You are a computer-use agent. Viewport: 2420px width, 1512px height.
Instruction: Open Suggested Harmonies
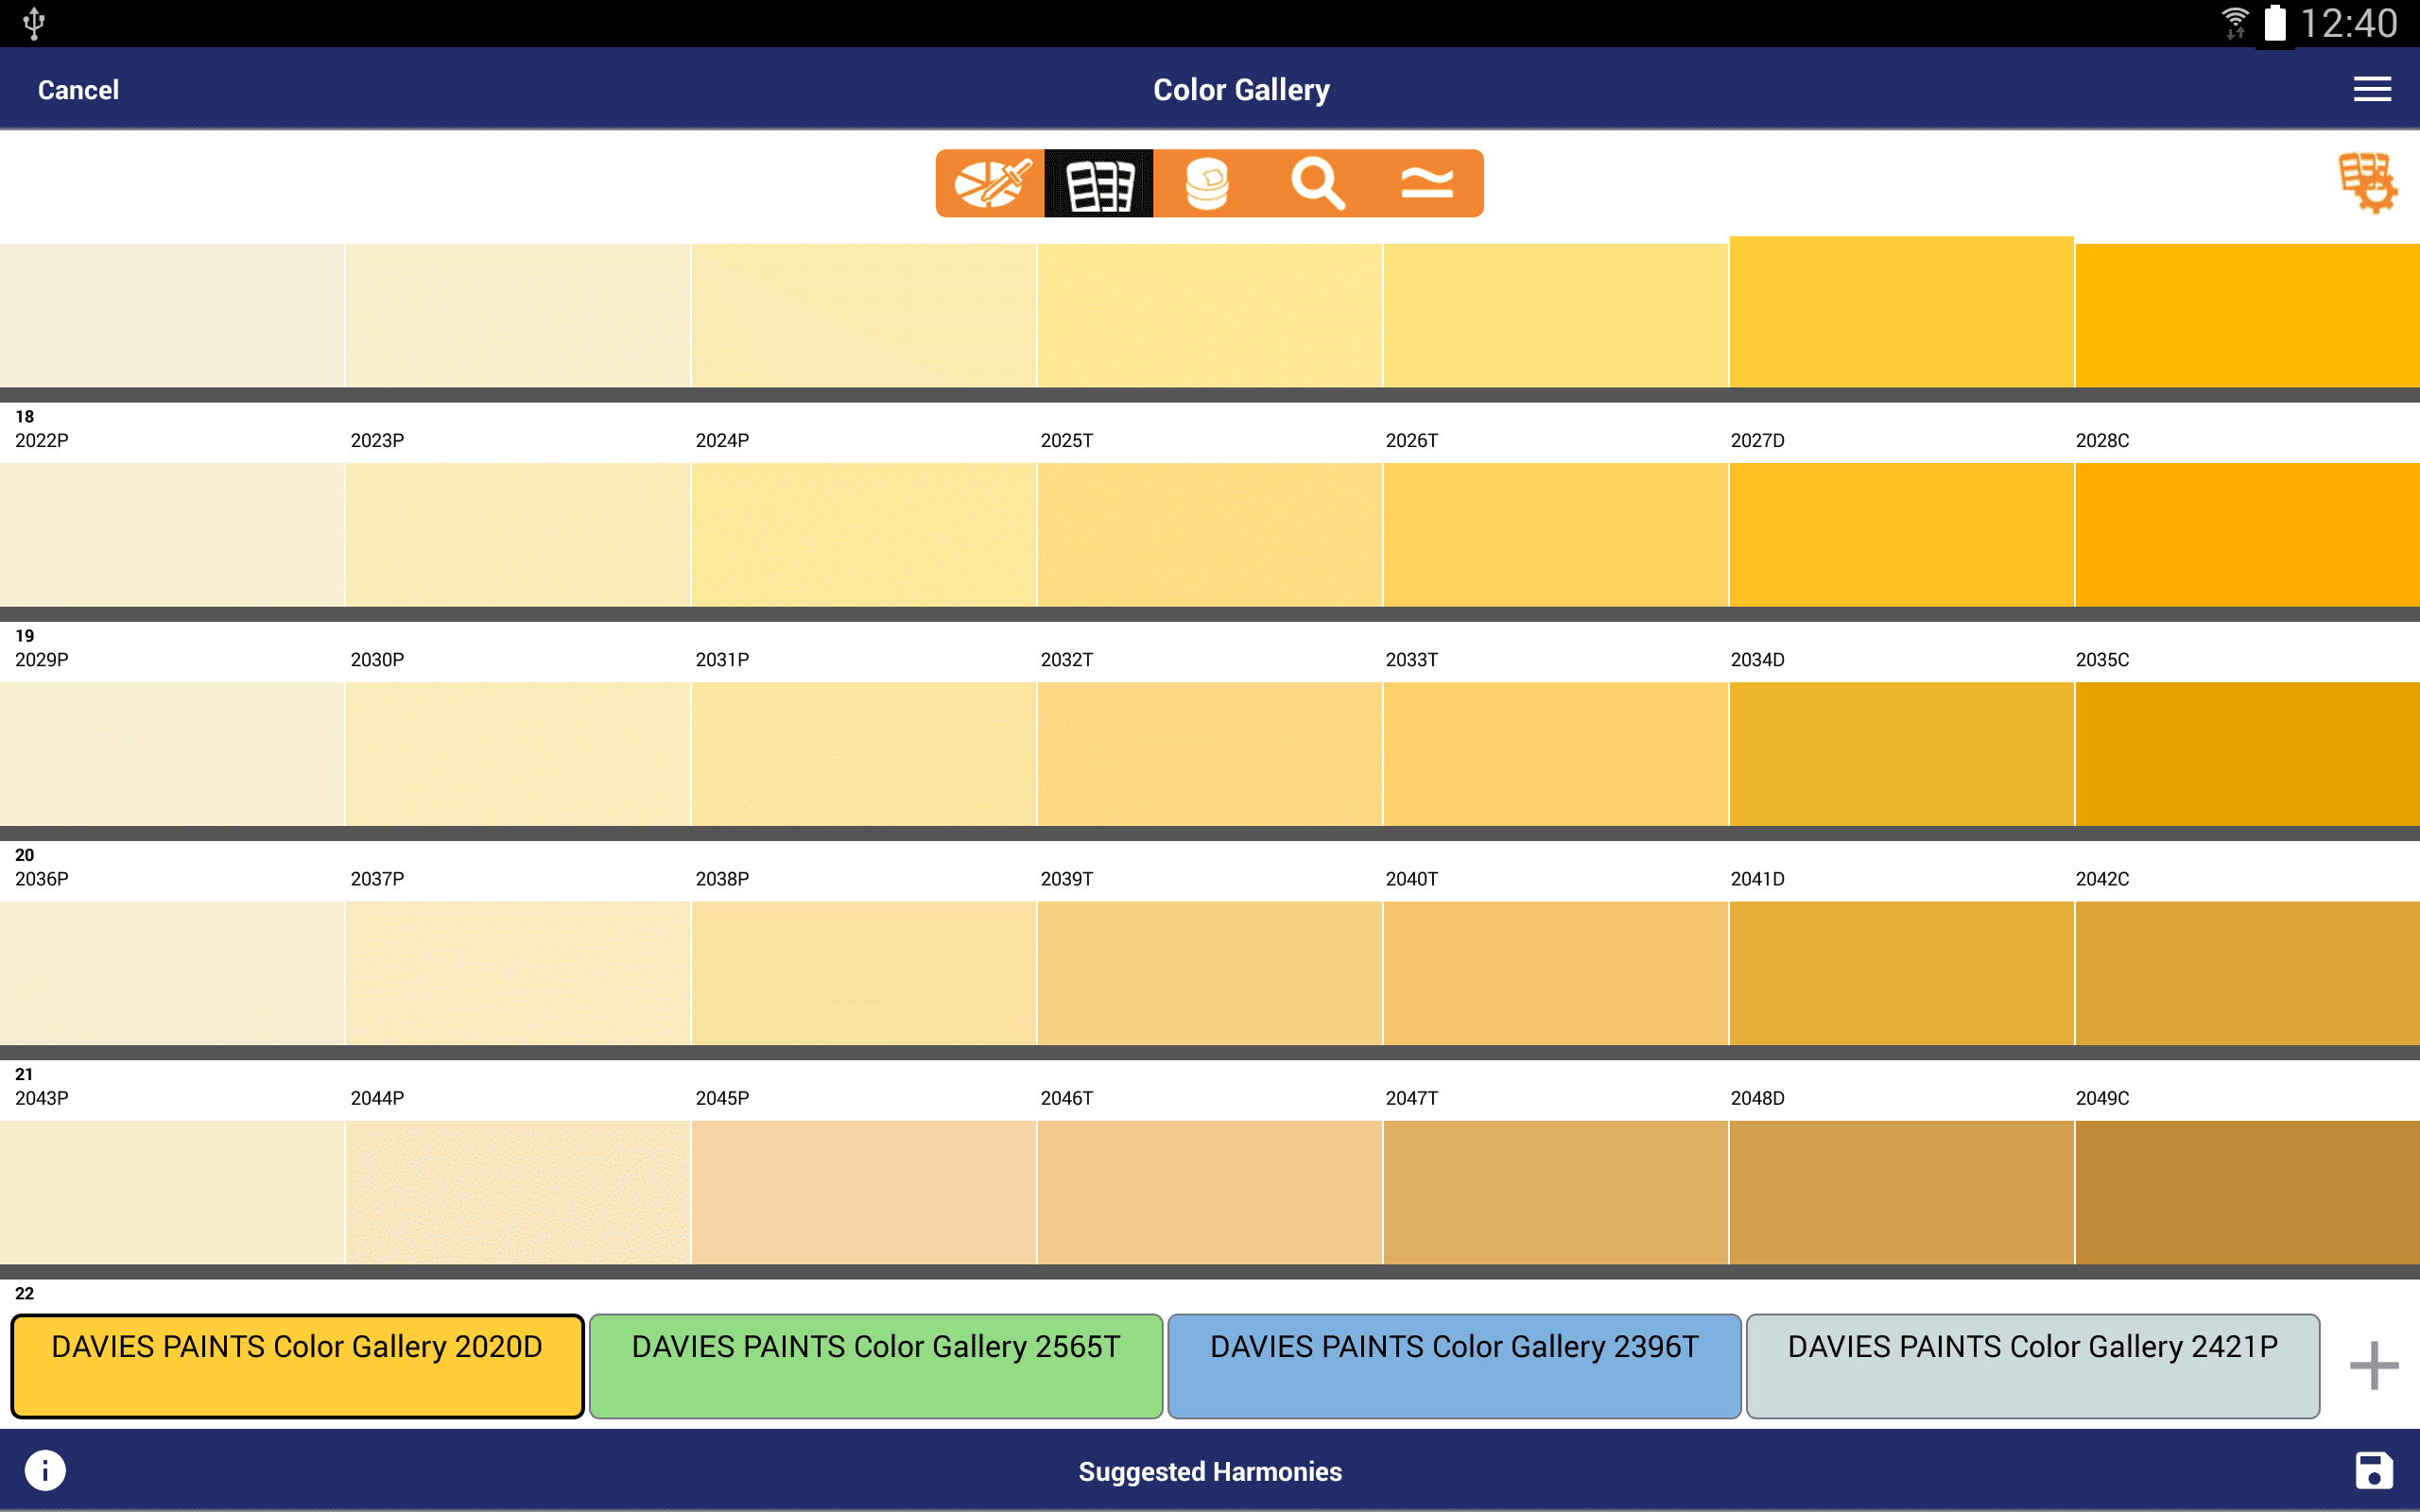click(x=1210, y=1471)
